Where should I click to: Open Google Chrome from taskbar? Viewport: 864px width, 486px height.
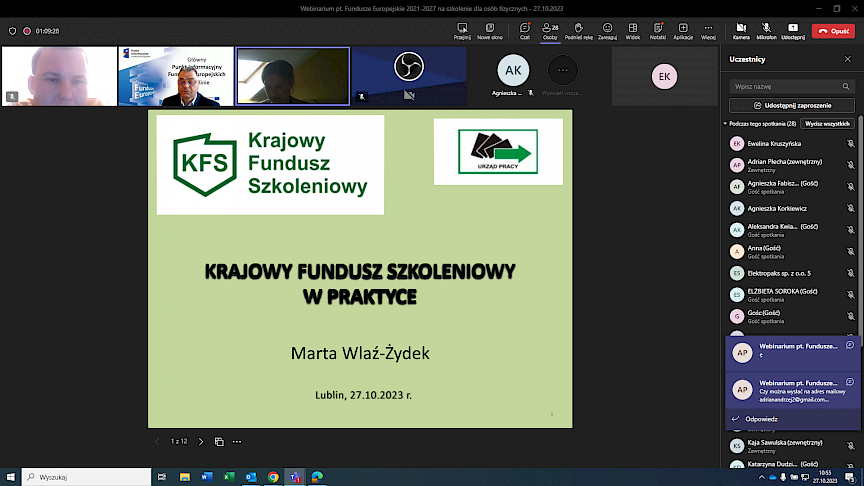click(x=273, y=477)
